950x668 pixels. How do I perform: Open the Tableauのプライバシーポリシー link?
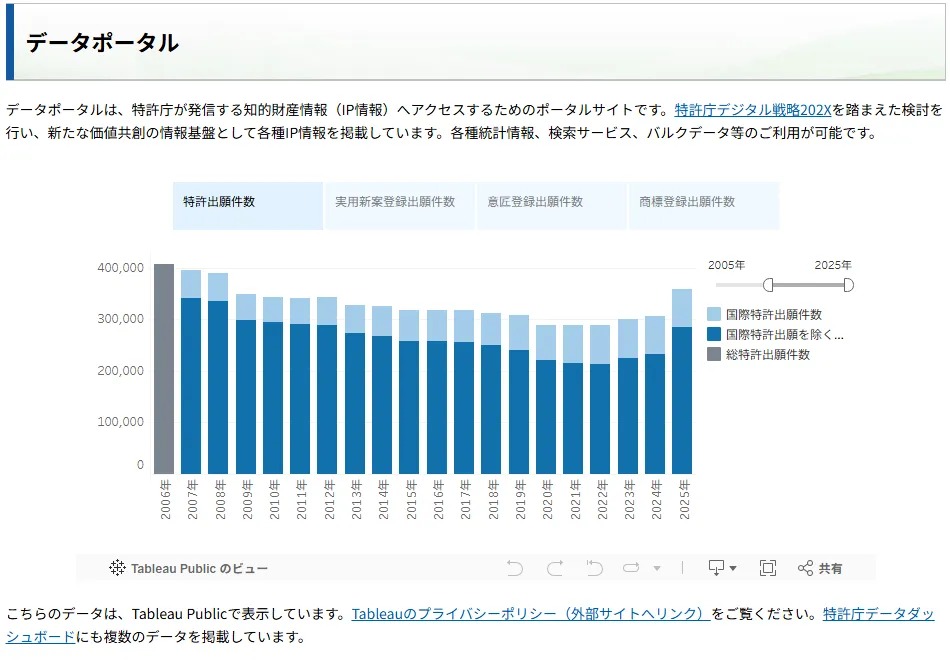point(531,614)
